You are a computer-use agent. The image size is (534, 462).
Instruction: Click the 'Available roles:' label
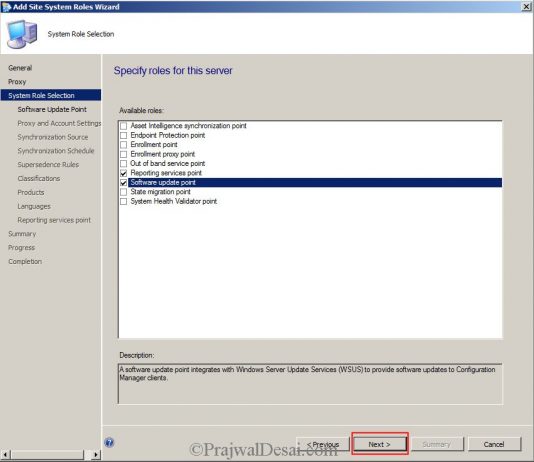[141, 110]
